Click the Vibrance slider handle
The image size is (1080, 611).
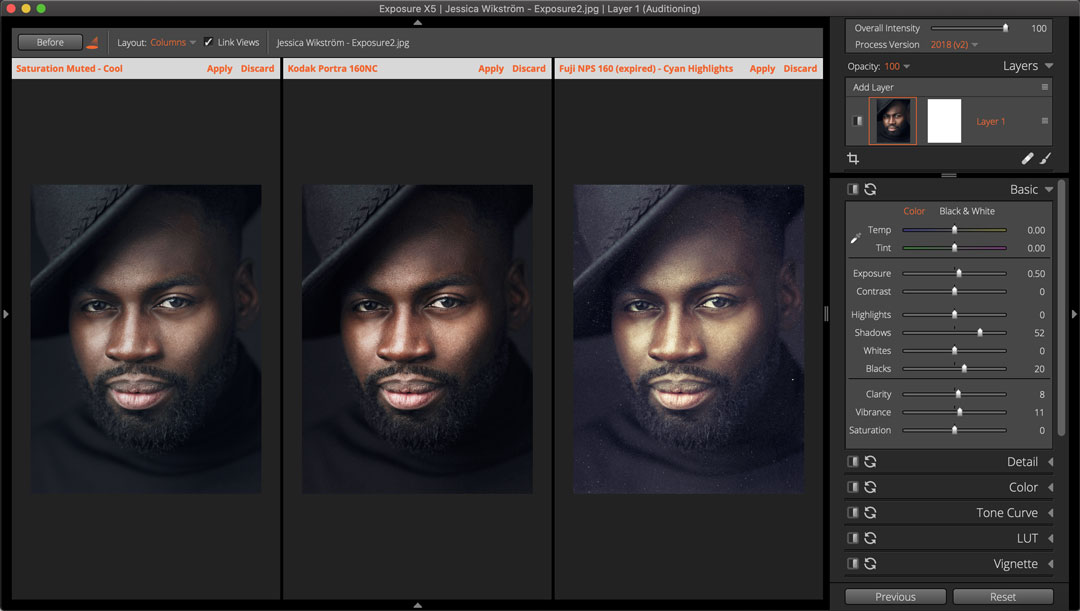point(959,412)
